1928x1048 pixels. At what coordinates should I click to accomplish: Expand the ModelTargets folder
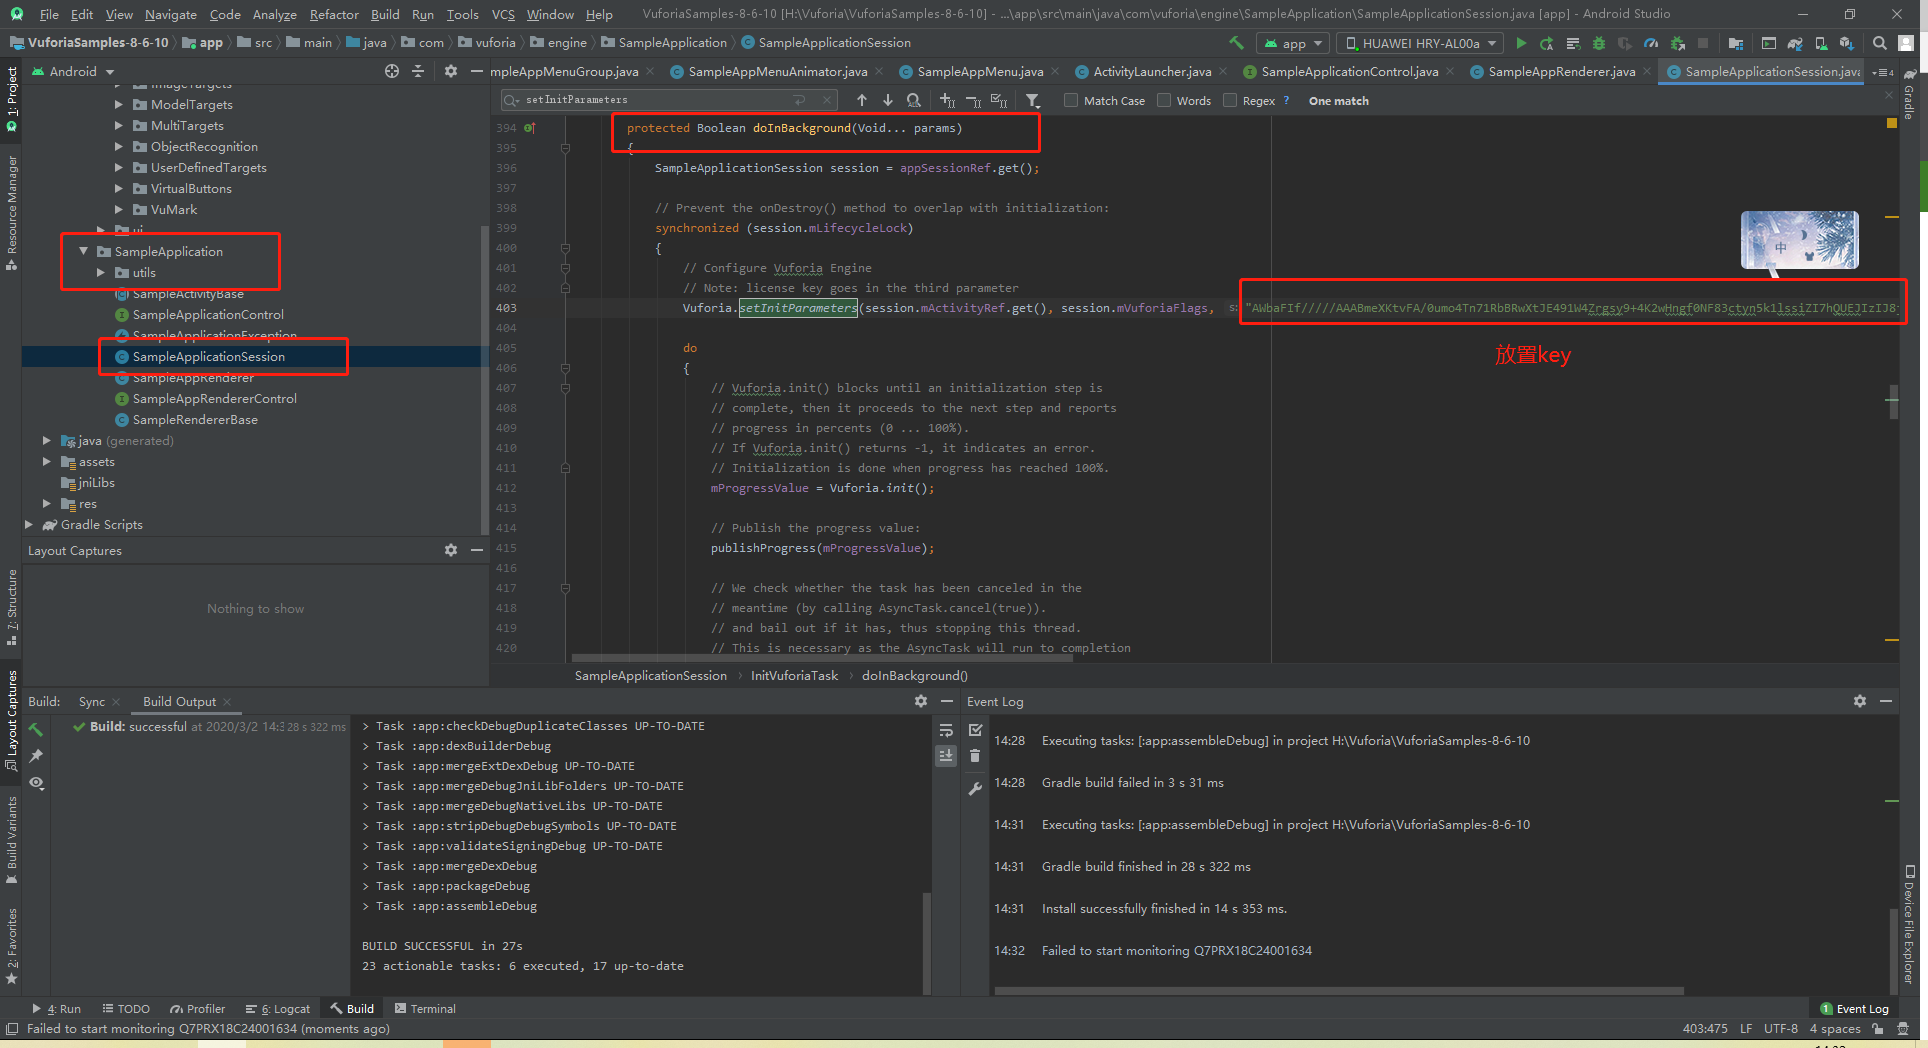tap(119, 104)
